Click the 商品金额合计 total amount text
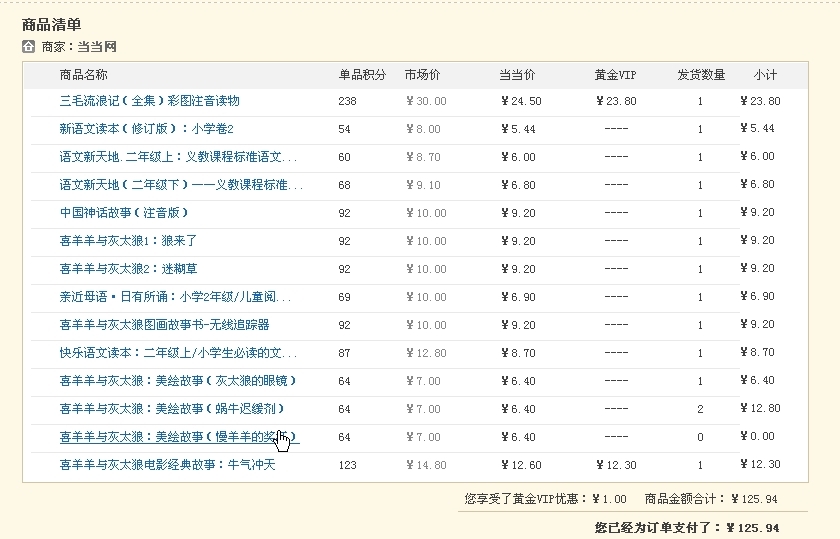840x539 pixels. point(711,499)
